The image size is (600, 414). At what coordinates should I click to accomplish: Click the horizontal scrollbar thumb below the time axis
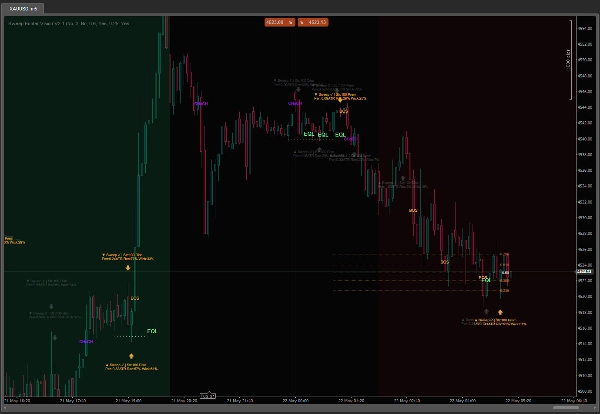point(566,408)
